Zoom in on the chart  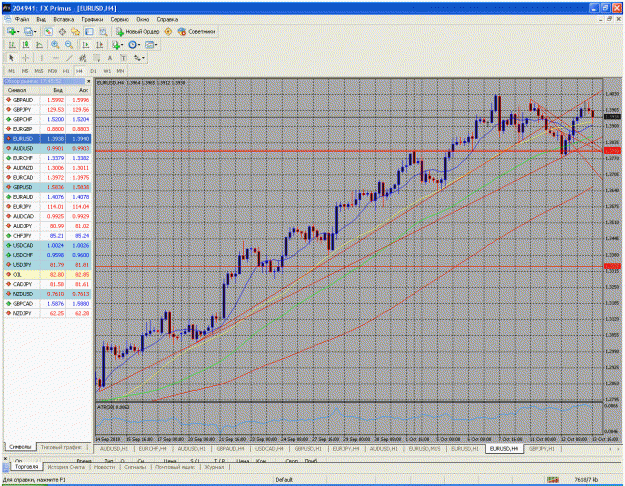(x=55, y=45)
